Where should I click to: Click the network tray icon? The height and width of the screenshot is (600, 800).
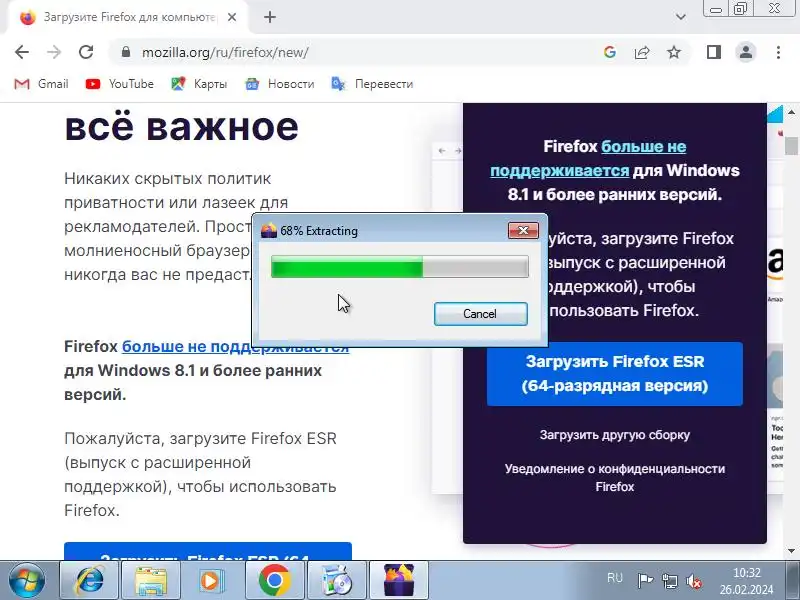(x=669, y=581)
